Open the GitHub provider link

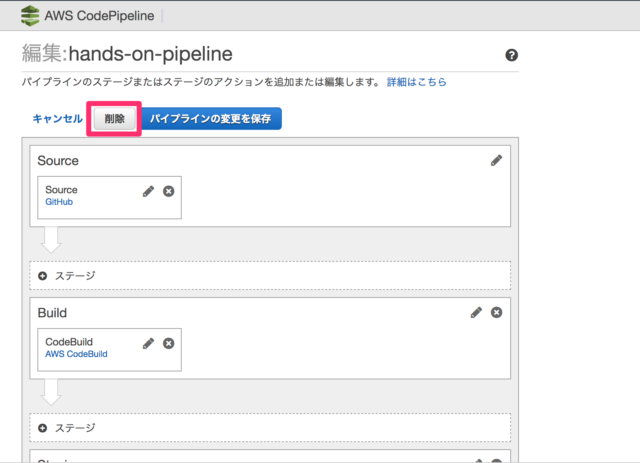click(59, 201)
